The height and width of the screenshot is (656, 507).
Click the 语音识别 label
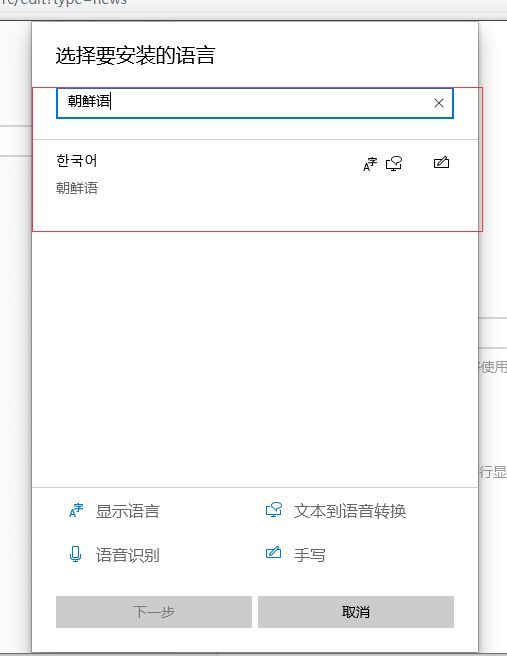point(128,555)
